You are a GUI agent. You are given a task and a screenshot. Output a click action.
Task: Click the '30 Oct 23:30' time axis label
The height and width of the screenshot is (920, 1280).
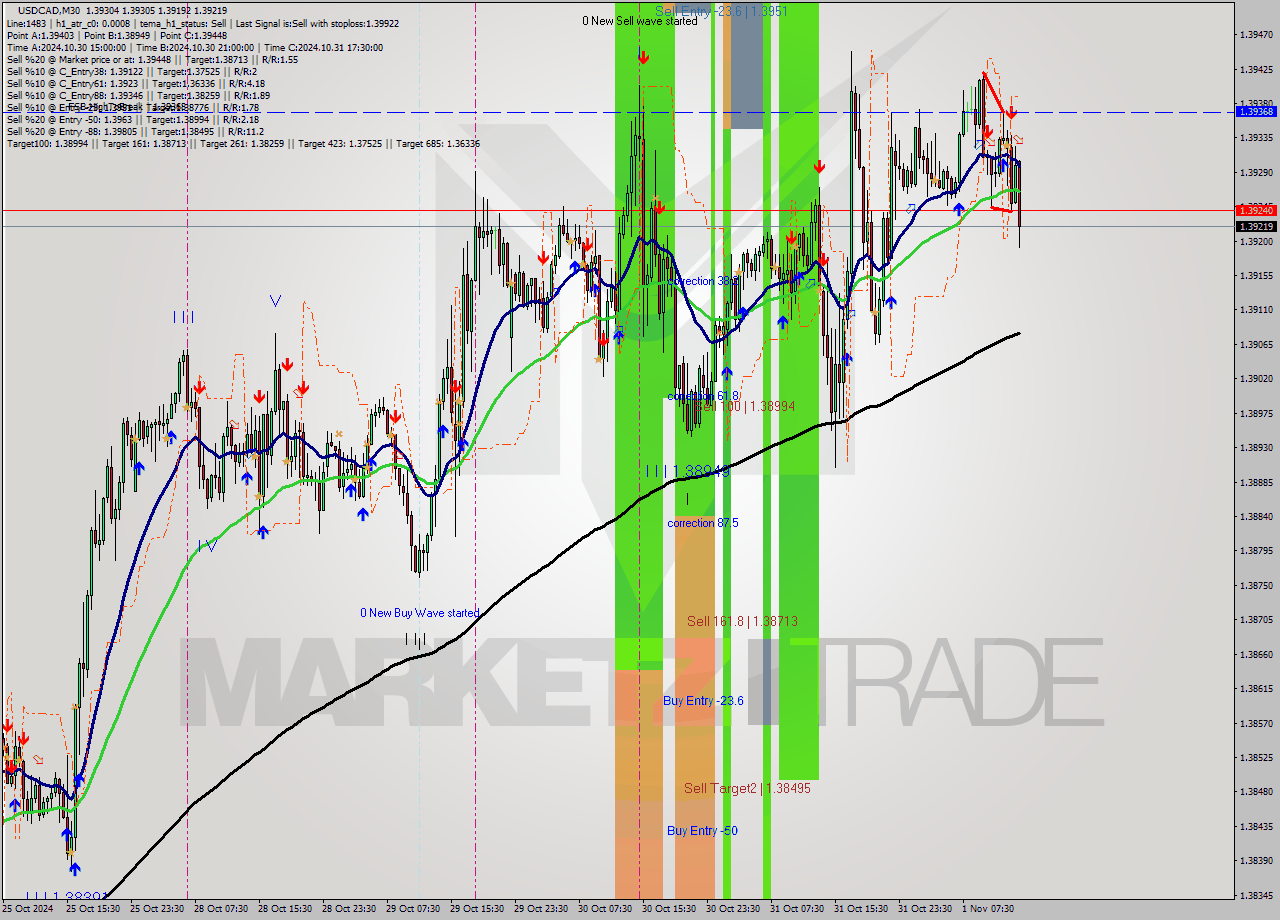[733, 909]
